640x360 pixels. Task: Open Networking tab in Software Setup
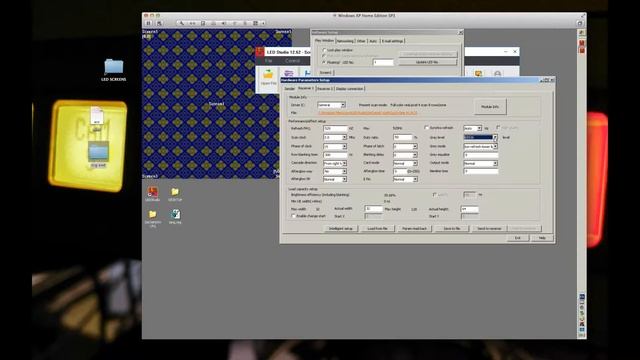pos(345,41)
